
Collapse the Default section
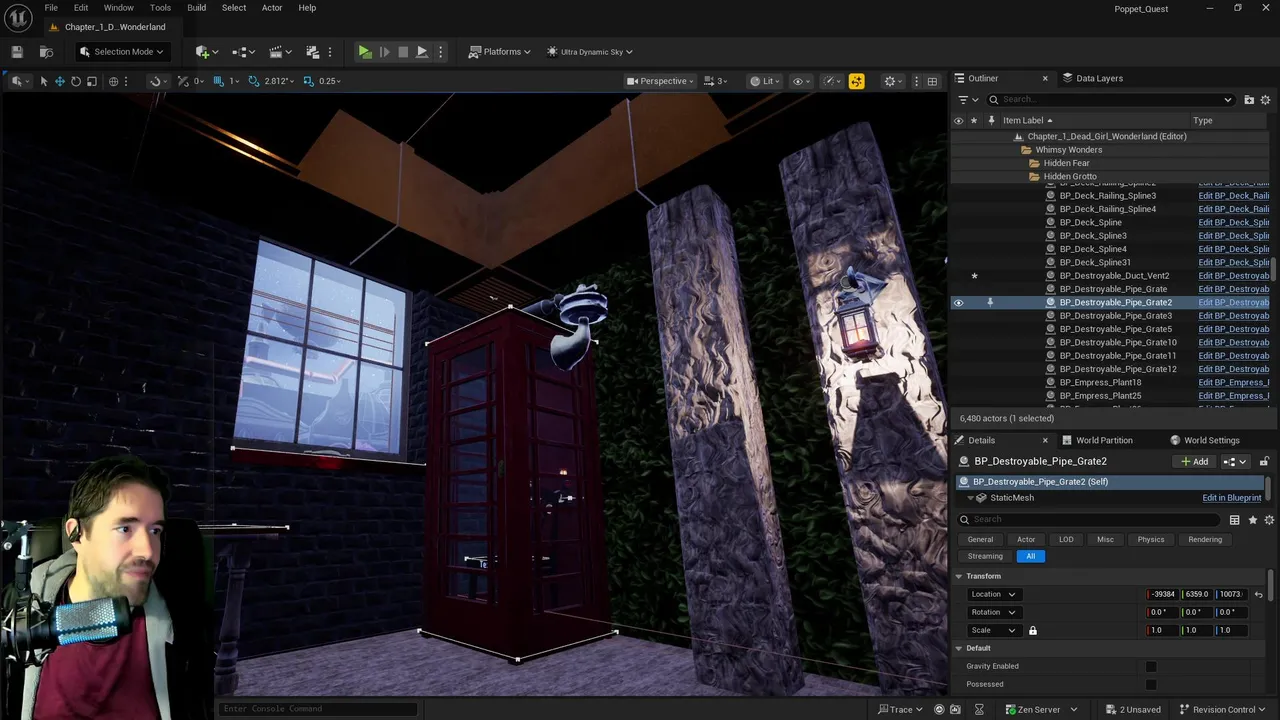(x=958, y=648)
